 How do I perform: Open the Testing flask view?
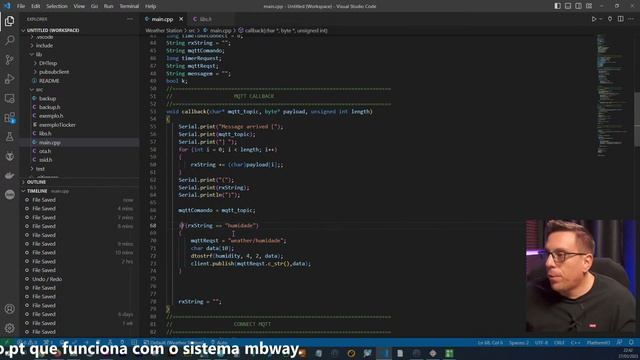coord(9,137)
